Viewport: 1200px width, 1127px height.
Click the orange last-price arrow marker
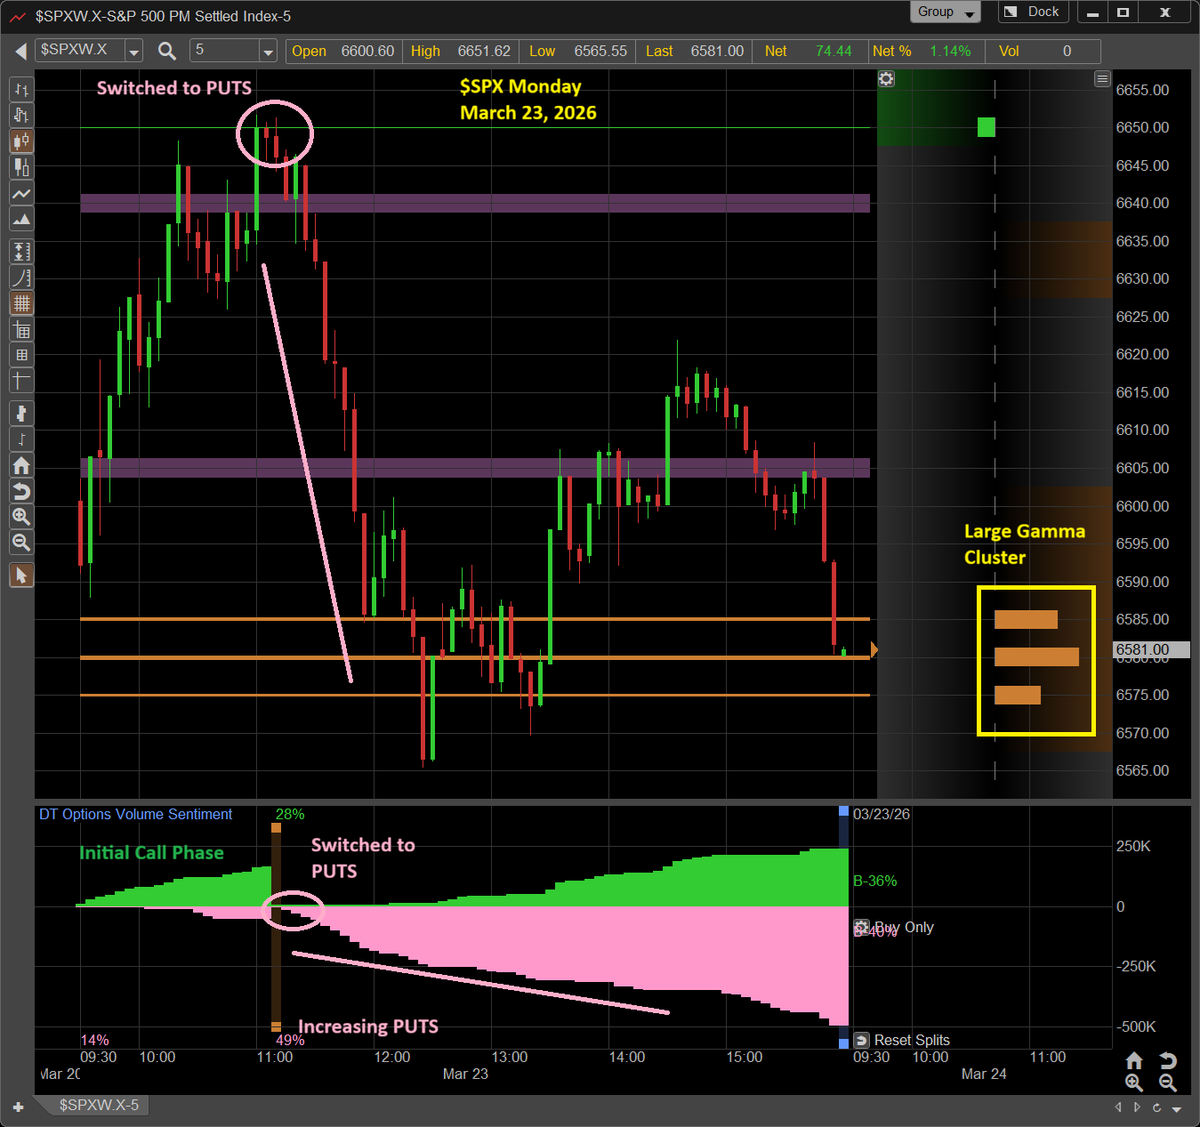874,650
